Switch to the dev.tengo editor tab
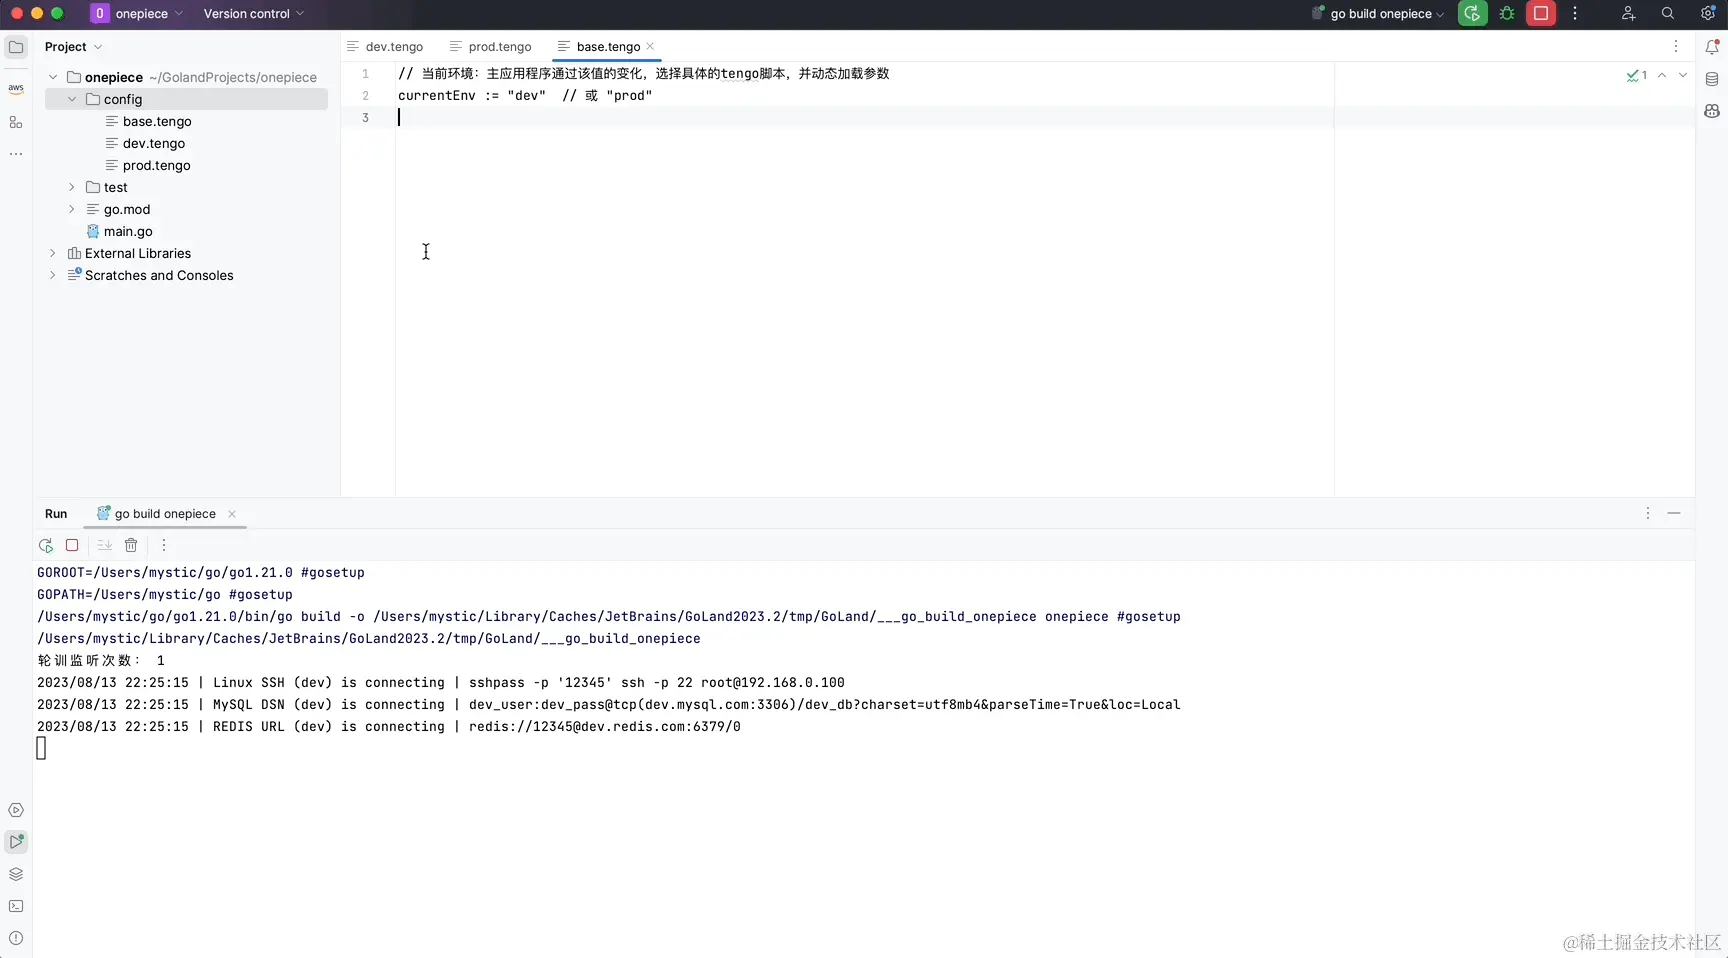This screenshot has height=958, width=1728. (x=385, y=47)
